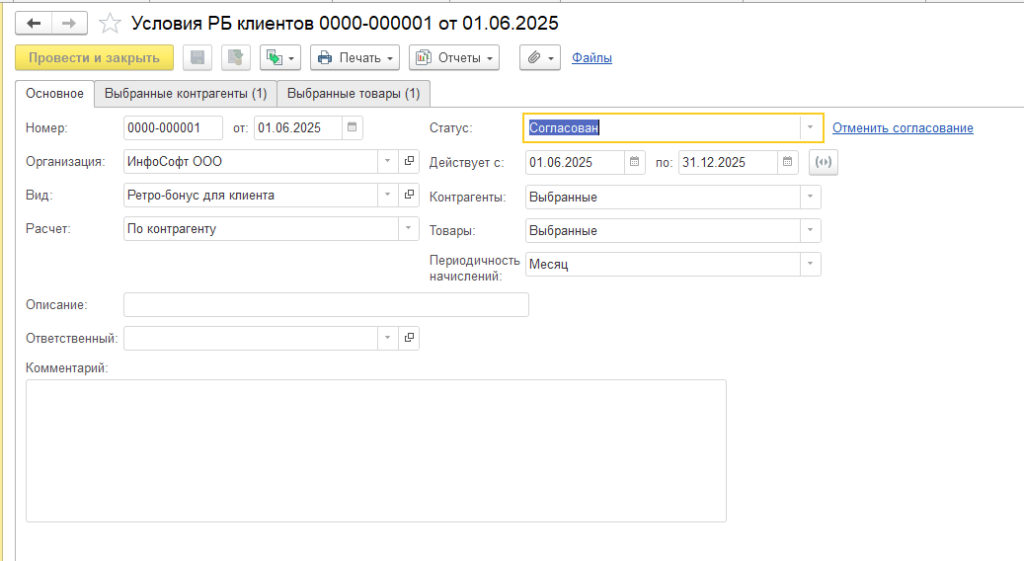Click in the Описание input field
Viewport: 1024px width, 561px height.
325,305
